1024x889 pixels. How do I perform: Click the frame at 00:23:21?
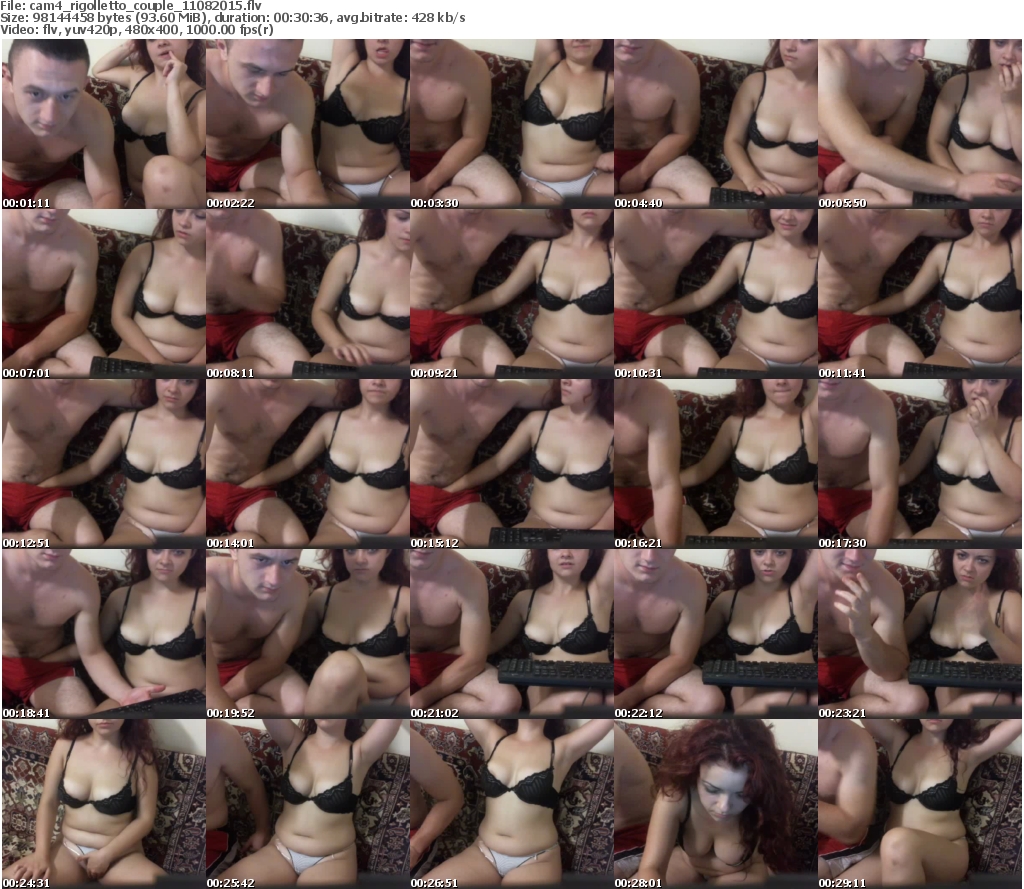(920, 634)
